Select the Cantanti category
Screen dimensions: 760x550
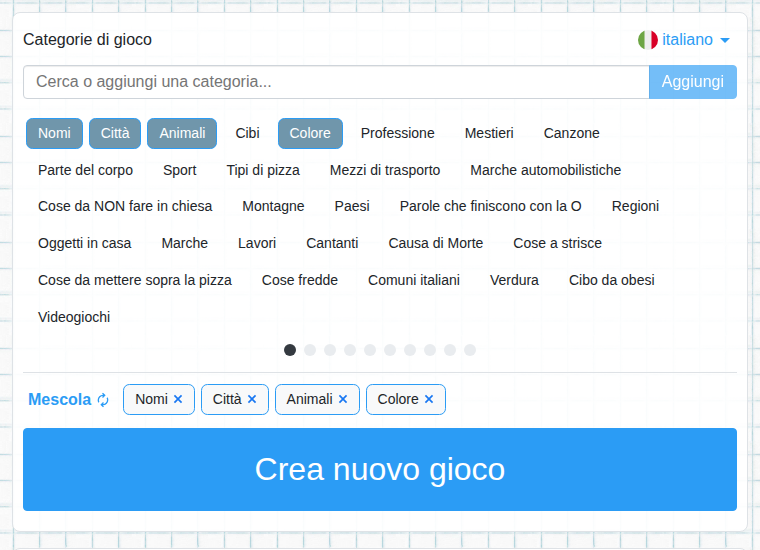click(332, 243)
